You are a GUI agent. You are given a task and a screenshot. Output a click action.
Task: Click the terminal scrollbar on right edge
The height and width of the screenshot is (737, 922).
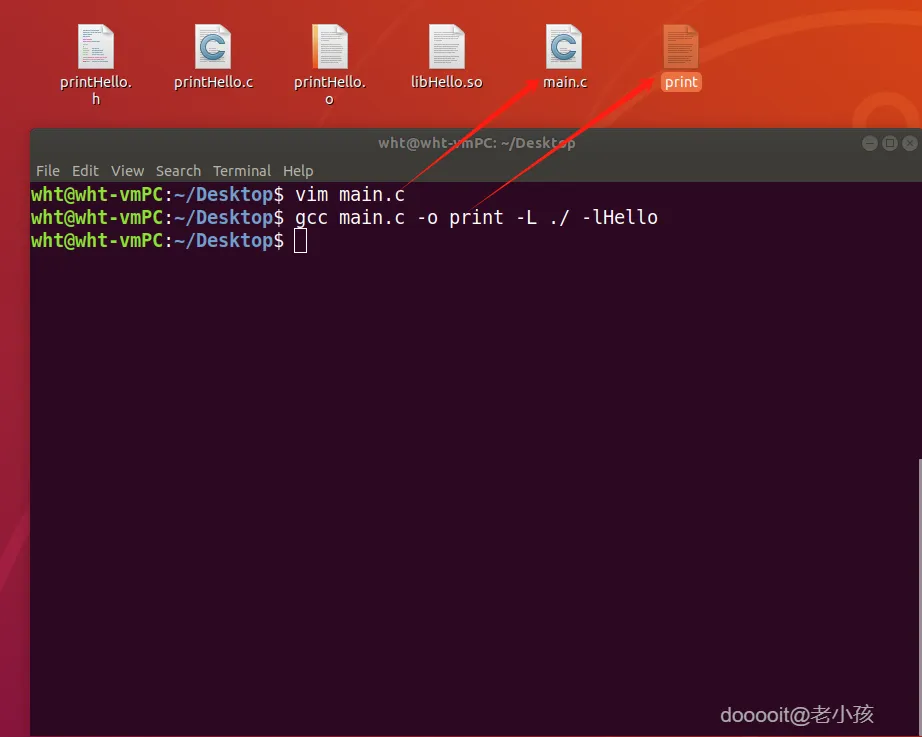920,597
